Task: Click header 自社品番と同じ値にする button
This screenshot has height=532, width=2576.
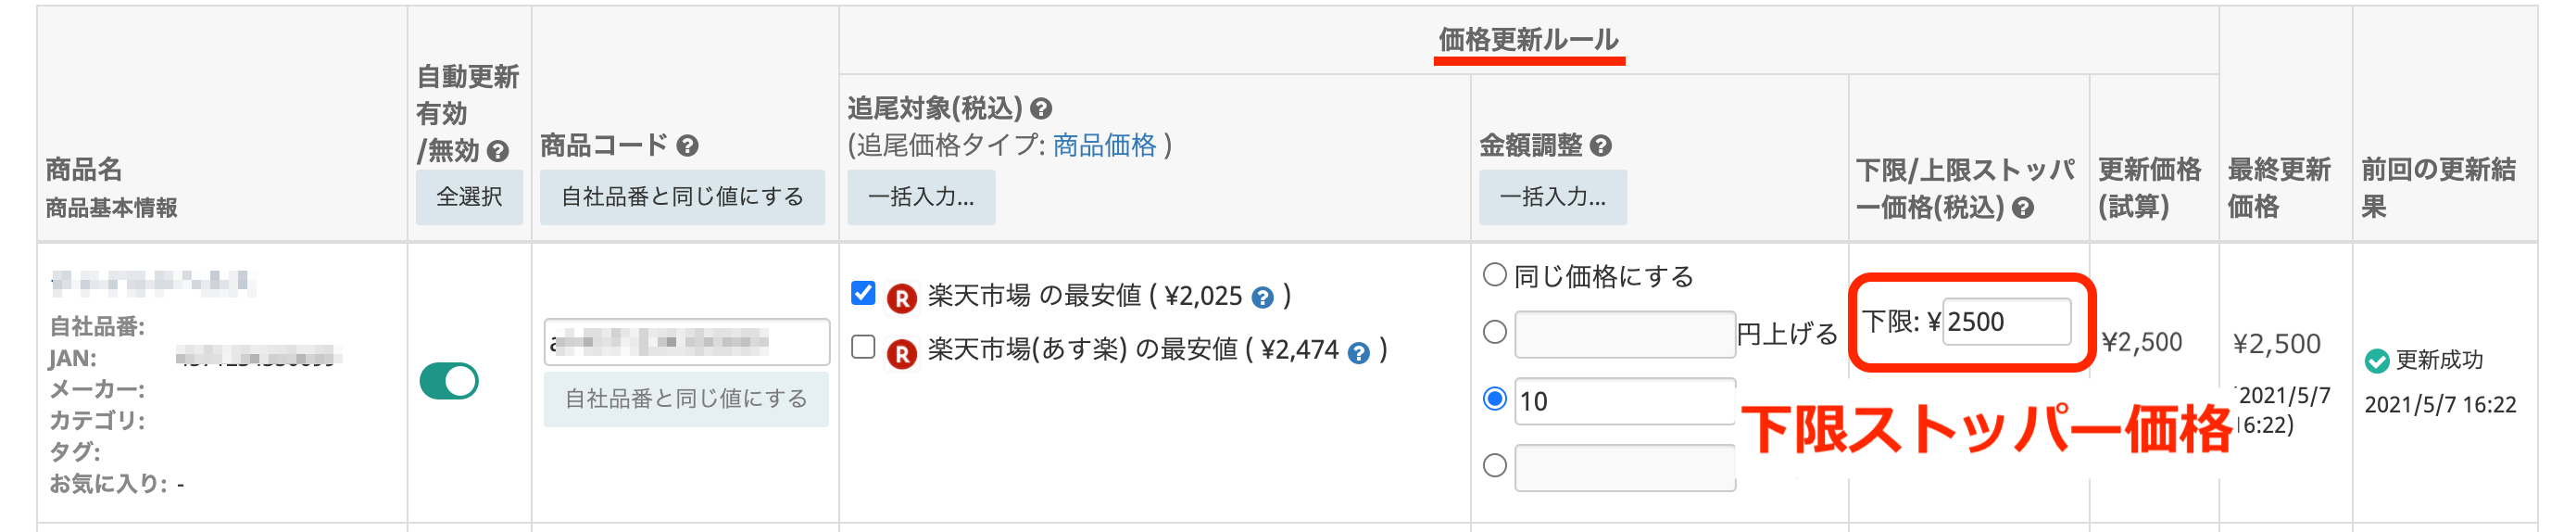Action: point(682,197)
